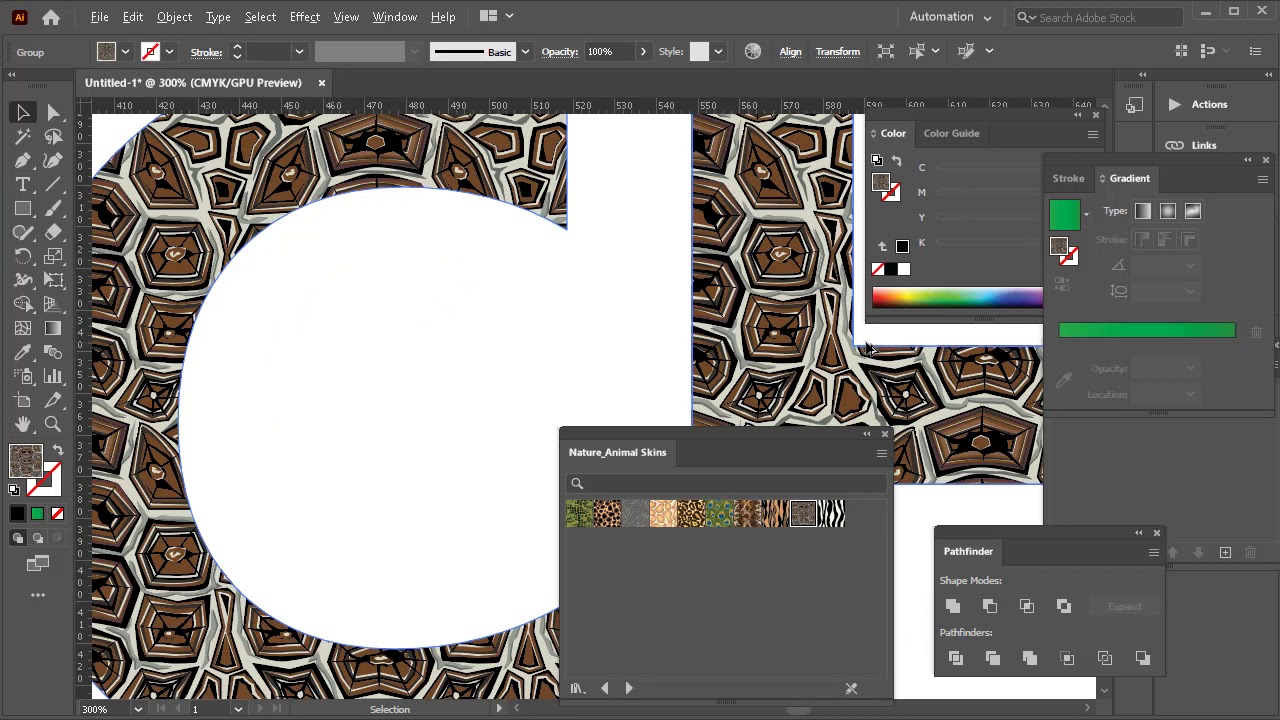Open the Opacity percentage dropdown arrow
The image size is (1280, 720).
pos(643,52)
